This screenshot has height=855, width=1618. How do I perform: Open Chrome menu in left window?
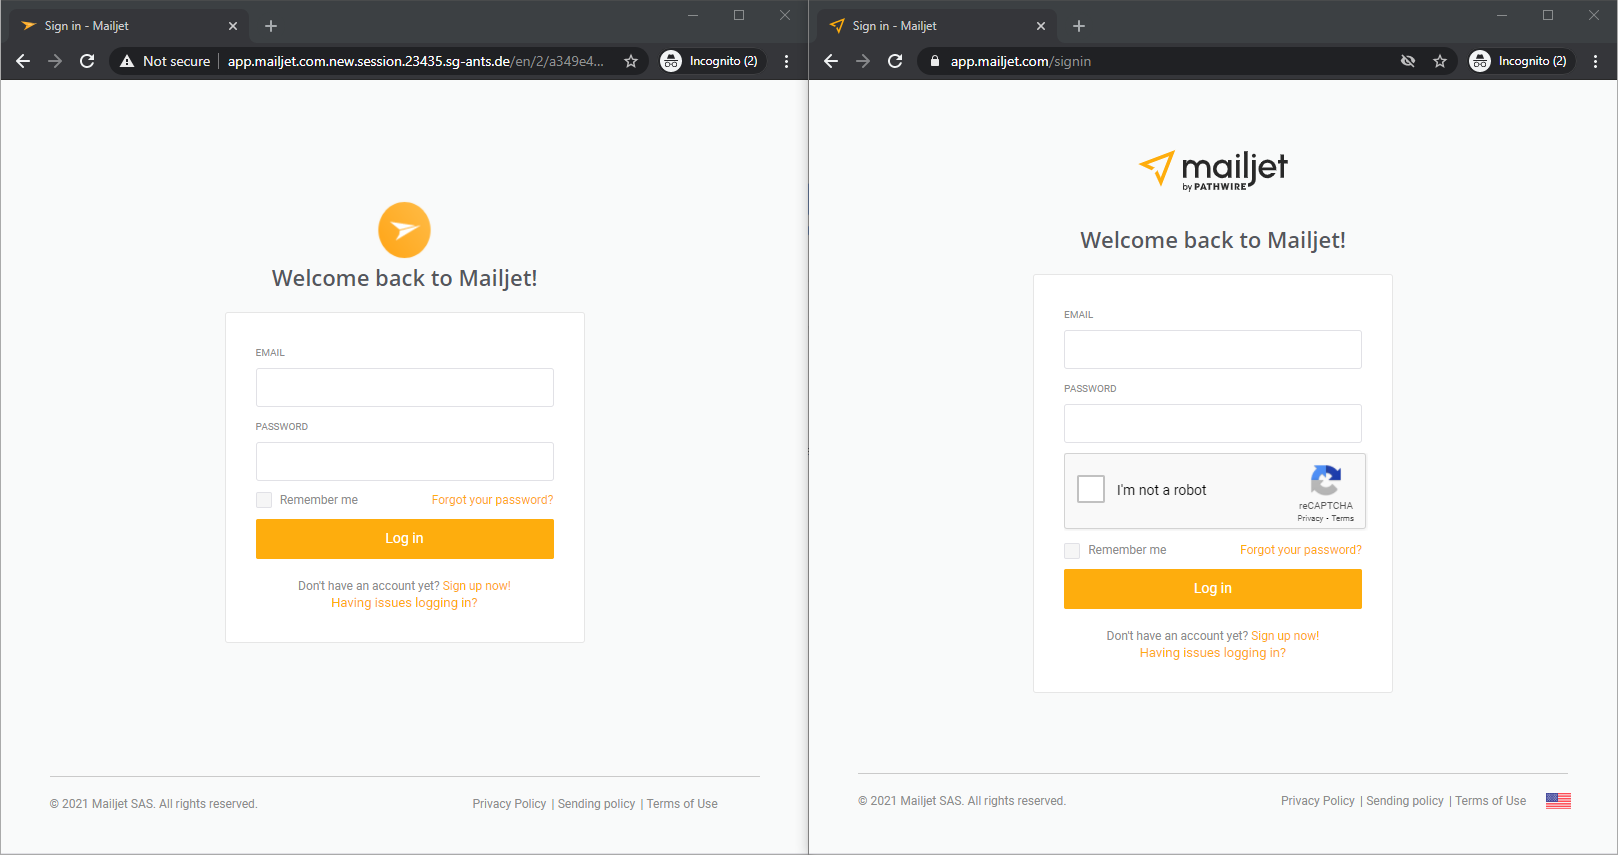(787, 61)
